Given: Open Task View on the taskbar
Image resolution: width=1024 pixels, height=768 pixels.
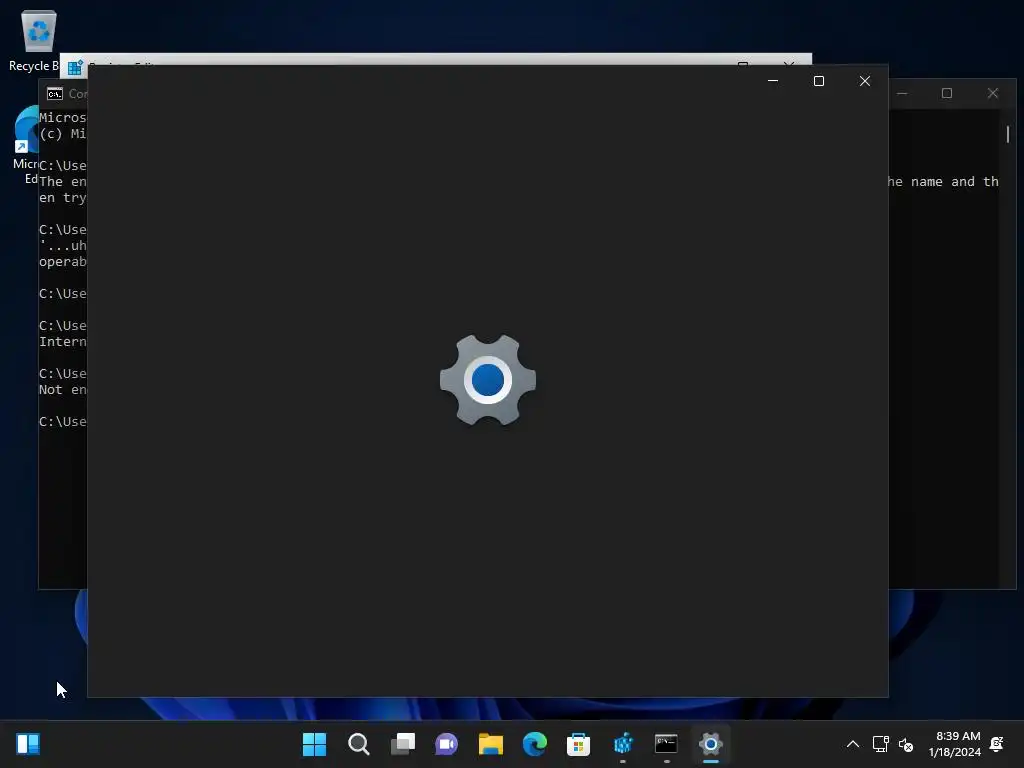Looking at the screenshot, I should click(x=402, y=744).
